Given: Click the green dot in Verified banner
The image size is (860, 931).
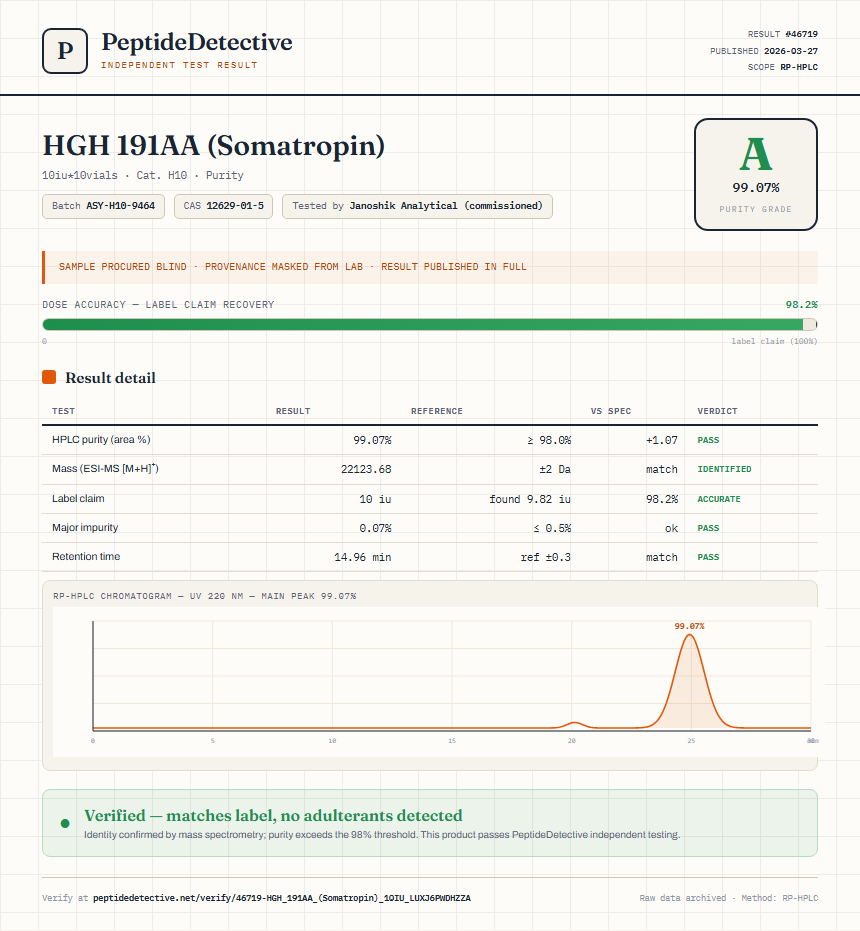Looking at the screenshot, I should pos(65,823).
